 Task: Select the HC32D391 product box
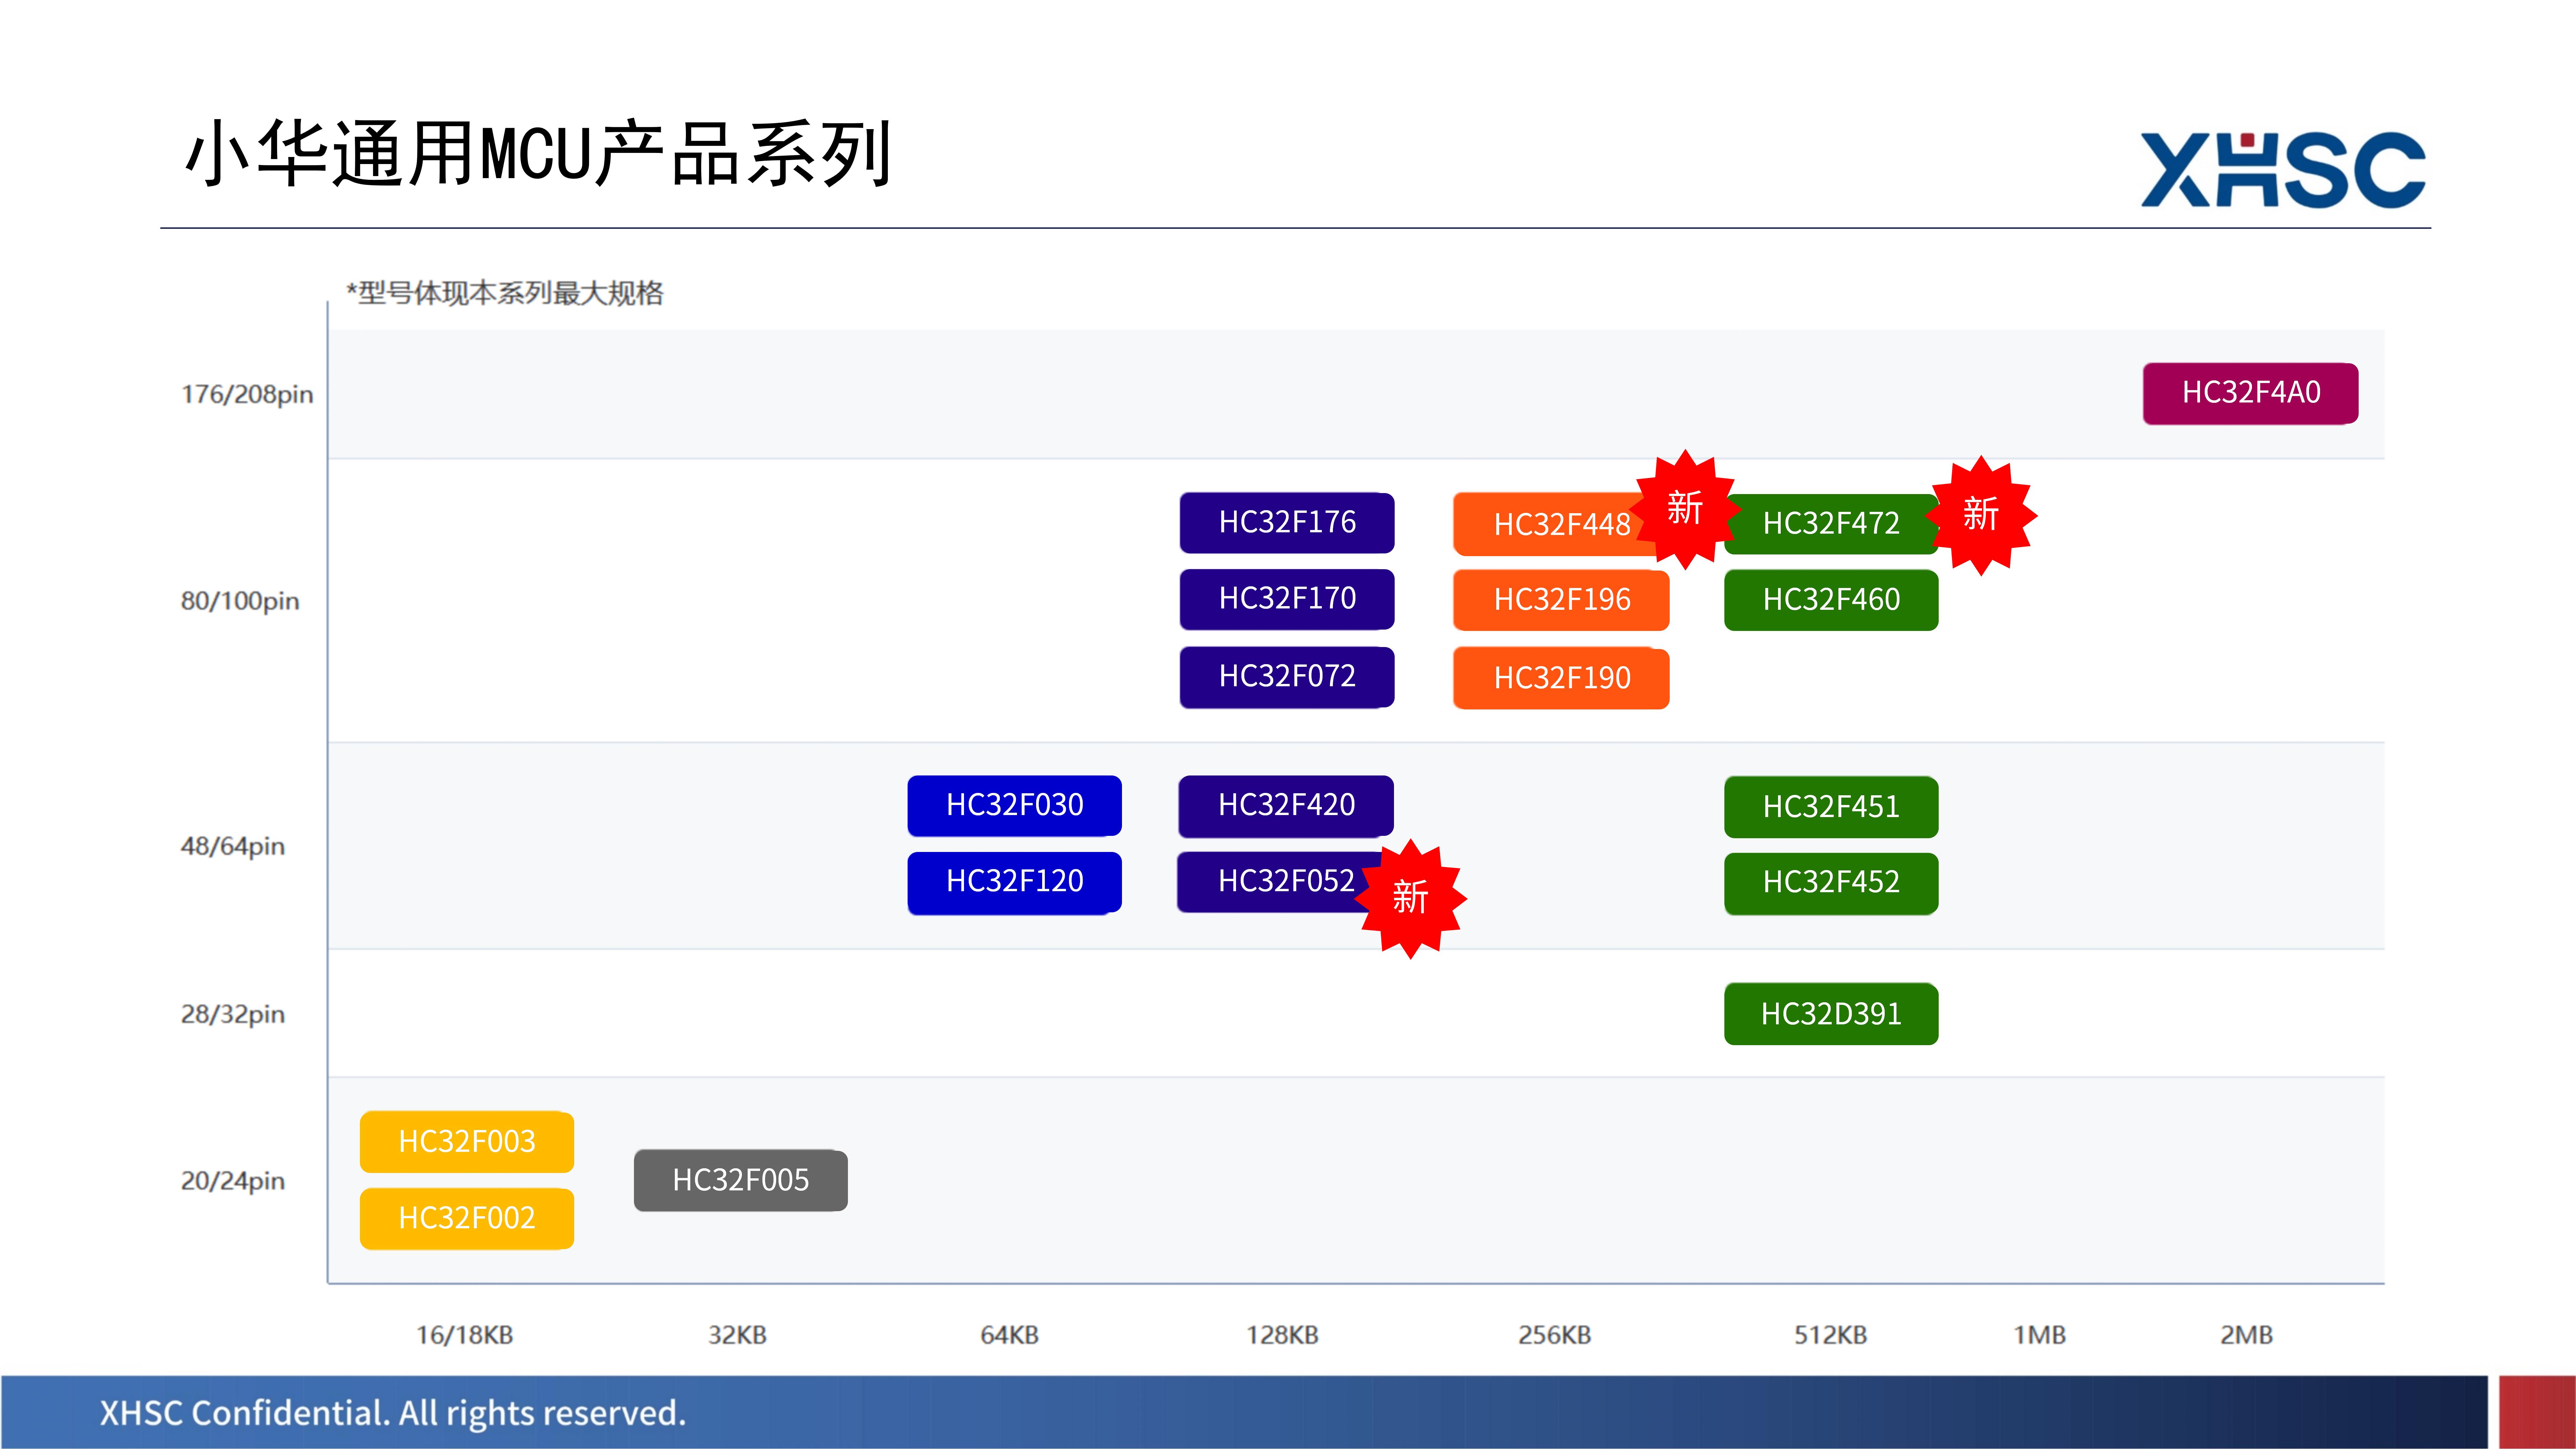click(x=1831, y=1014)
